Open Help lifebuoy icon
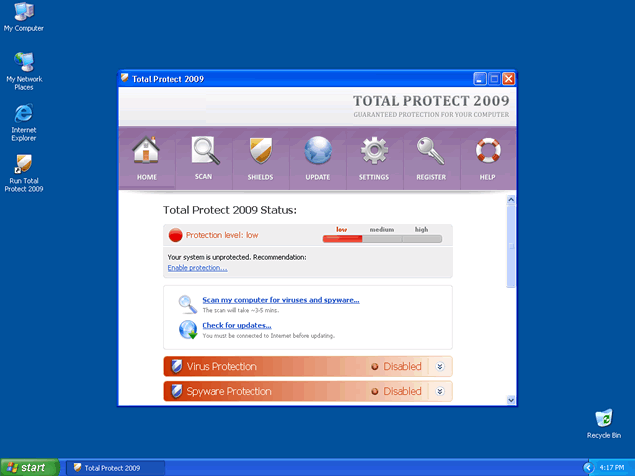 click(x=487, y=152)
